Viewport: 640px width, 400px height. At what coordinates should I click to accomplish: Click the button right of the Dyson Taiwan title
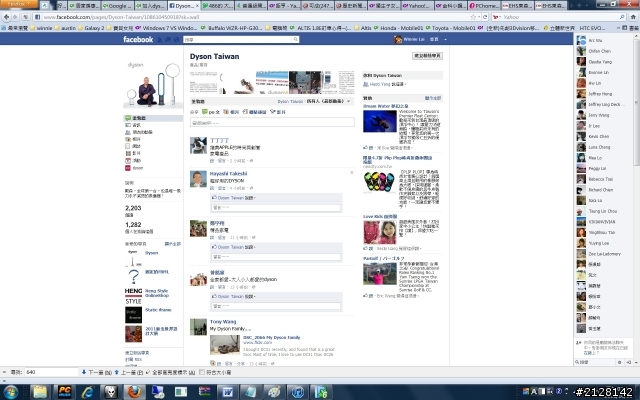pyautogui.click(x=427, y=56)
